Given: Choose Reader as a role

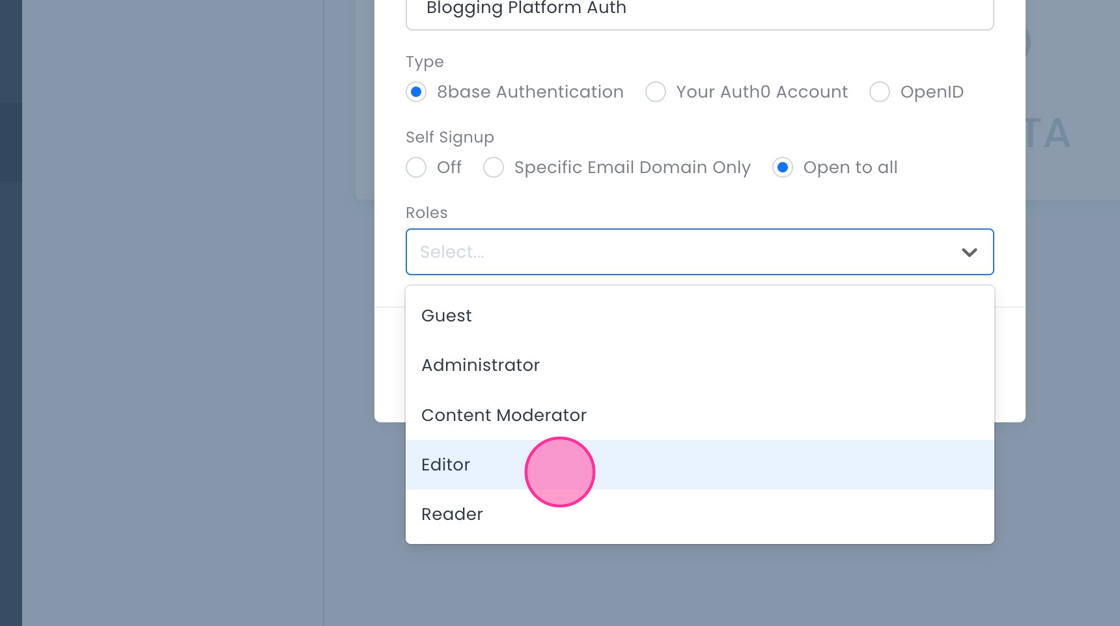Looking at the screenshot, I should tap(452, 513).
